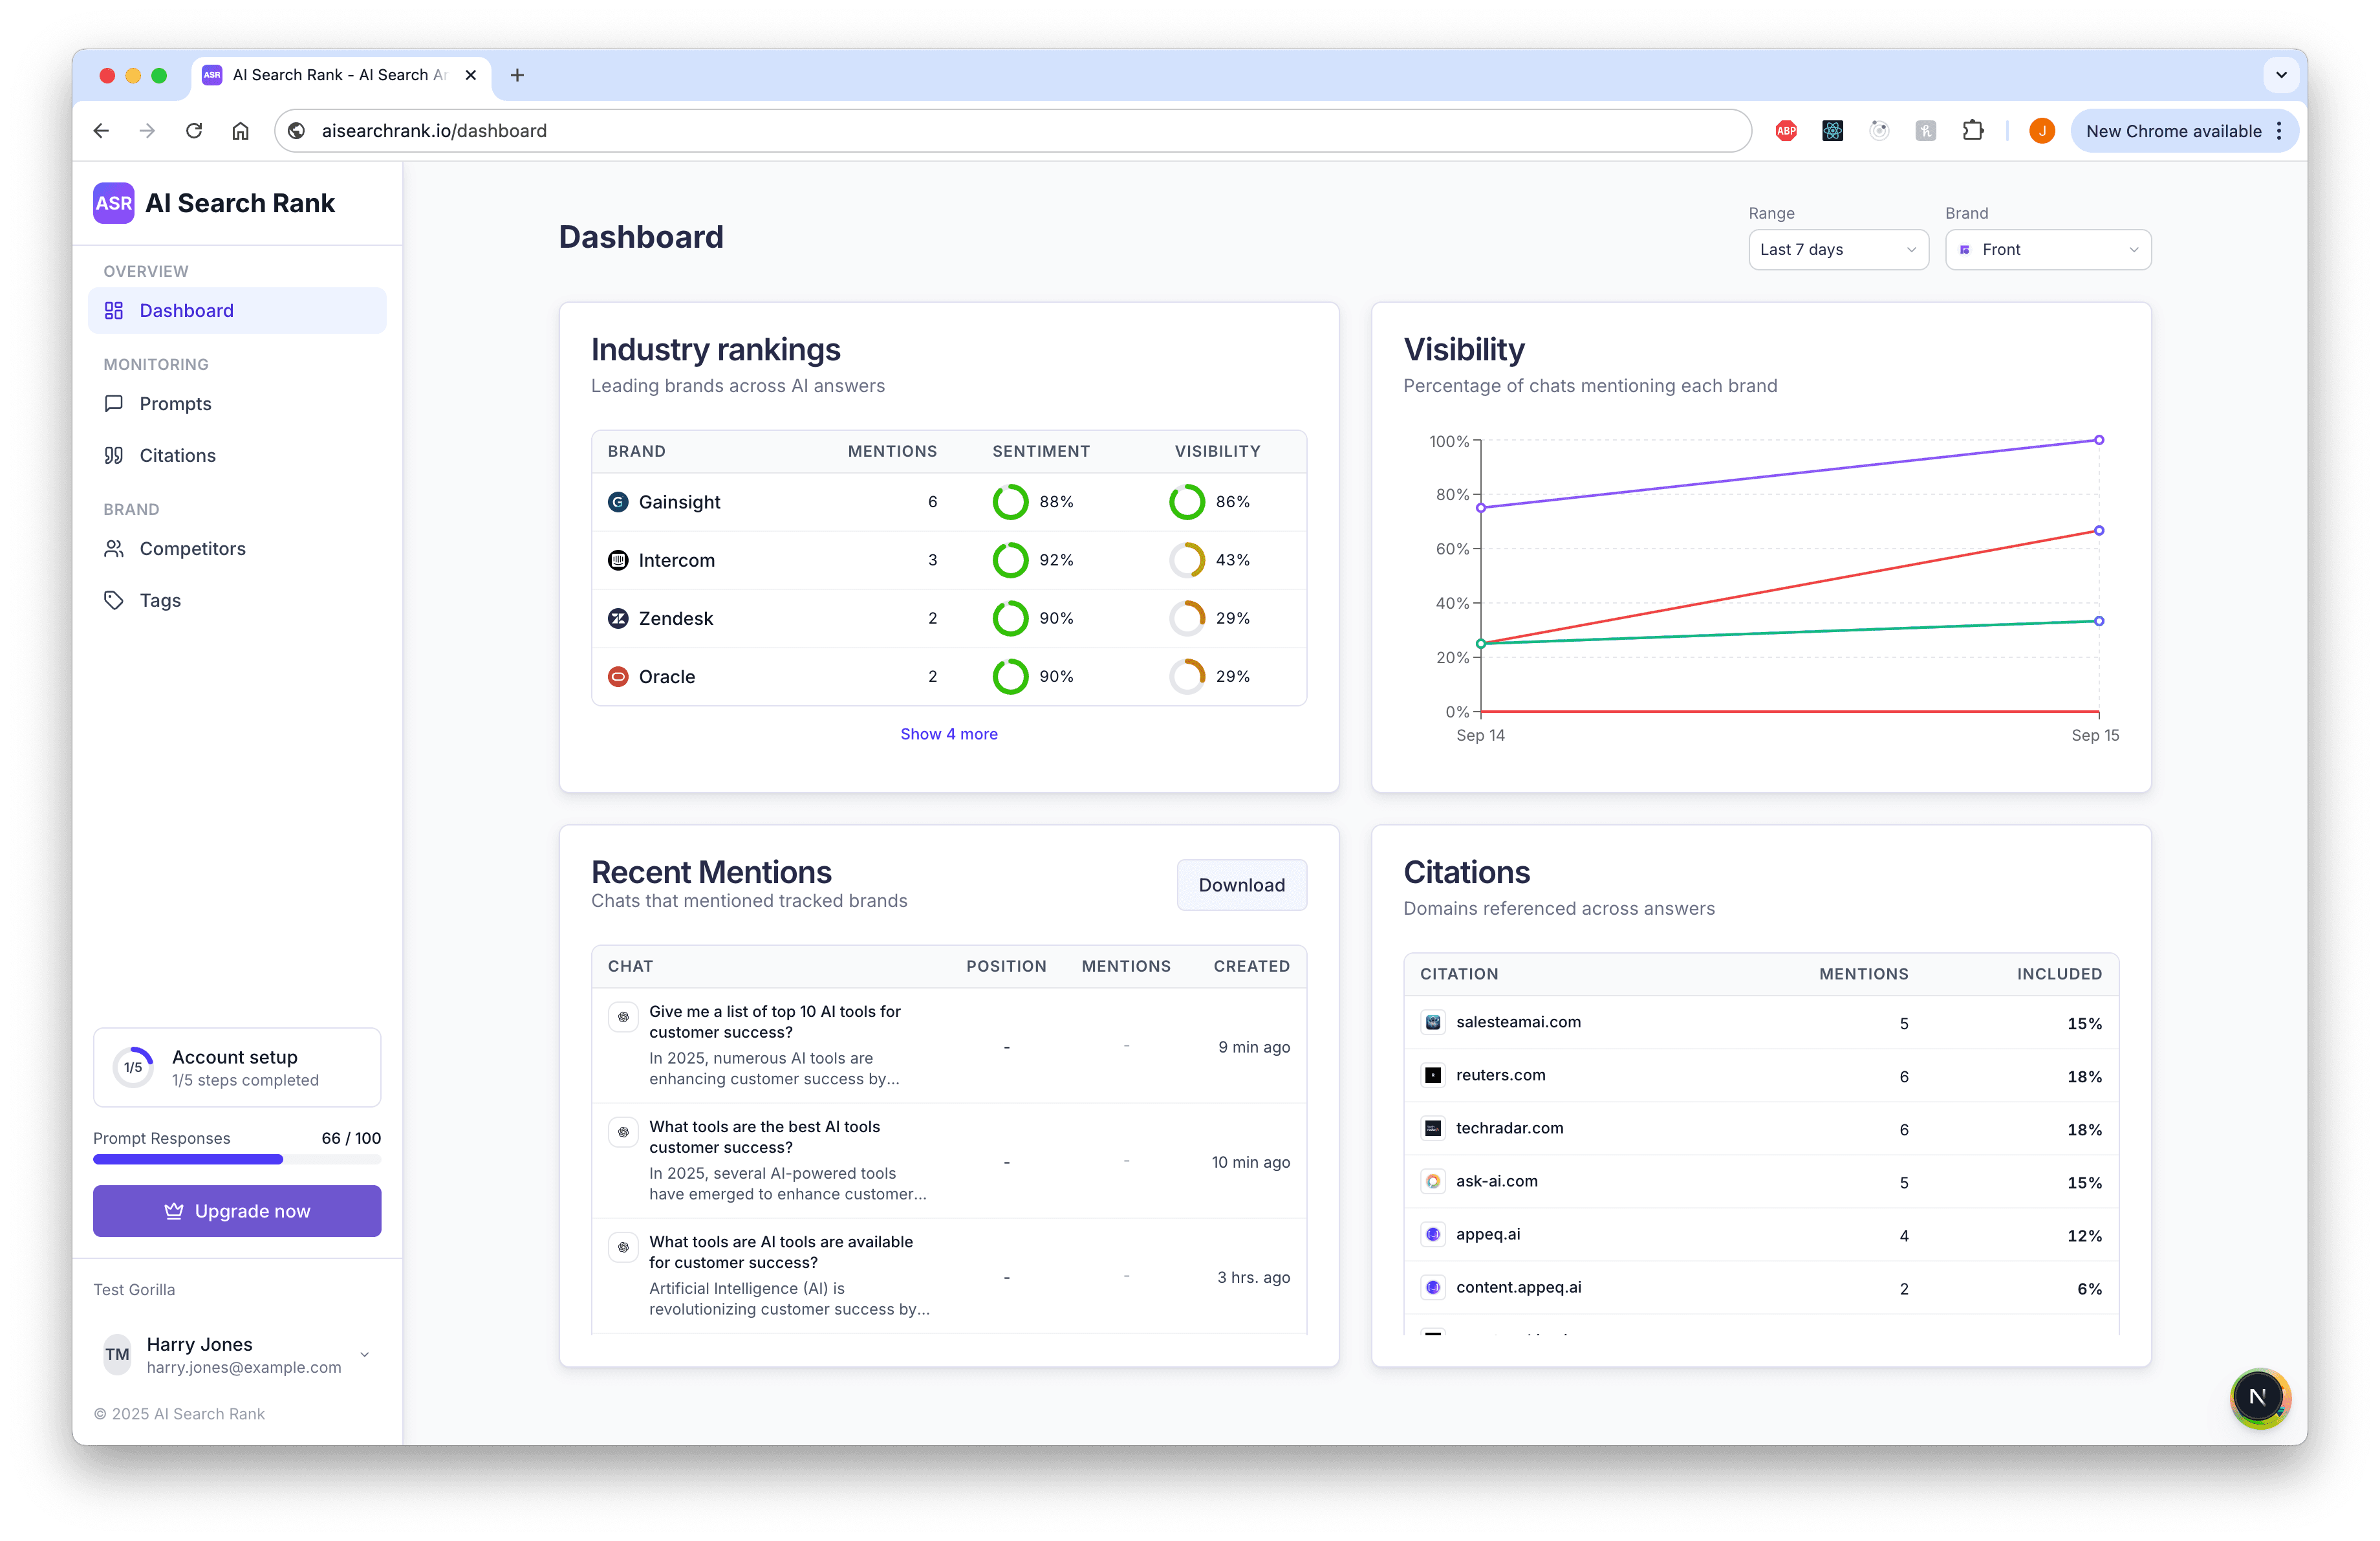Image resolution: width=2380 pixels, height=1541 pixels.
Task: Click the React DevTools extension icon
Action: coord(1832,130)
